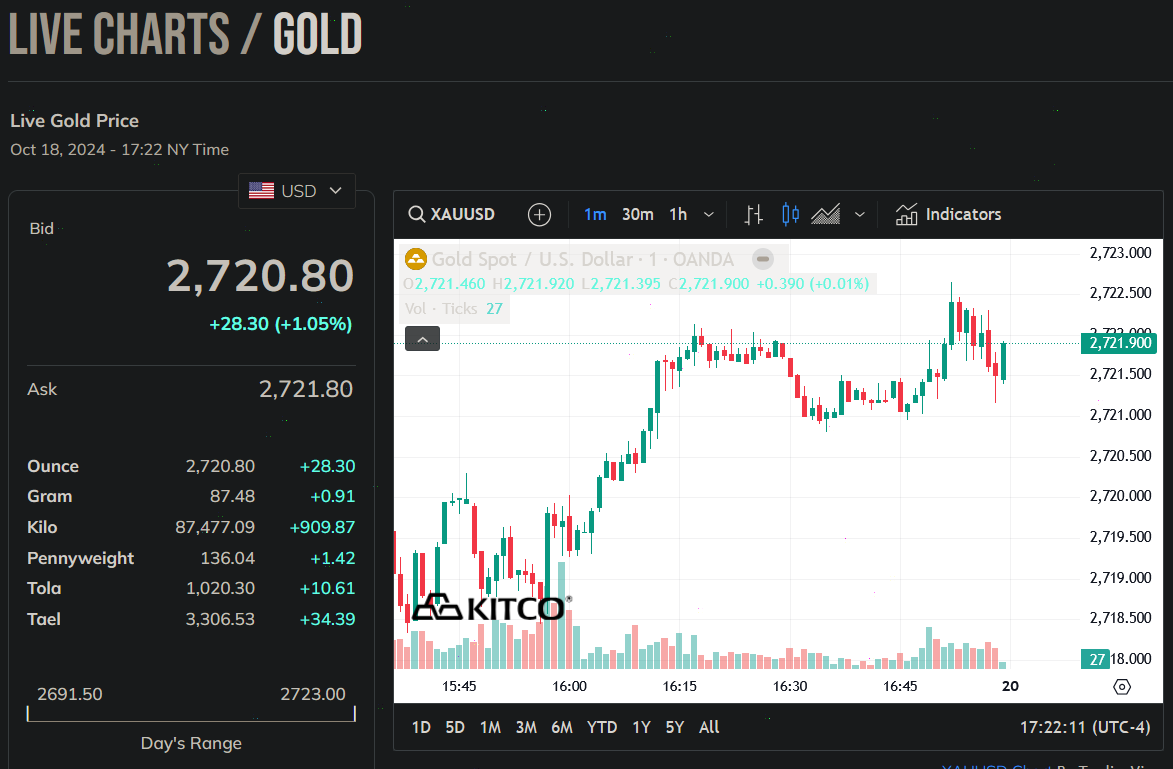1173x769 pixels.
Task: Click price axis label 2,720.000
Action: tap(1120, 496)
